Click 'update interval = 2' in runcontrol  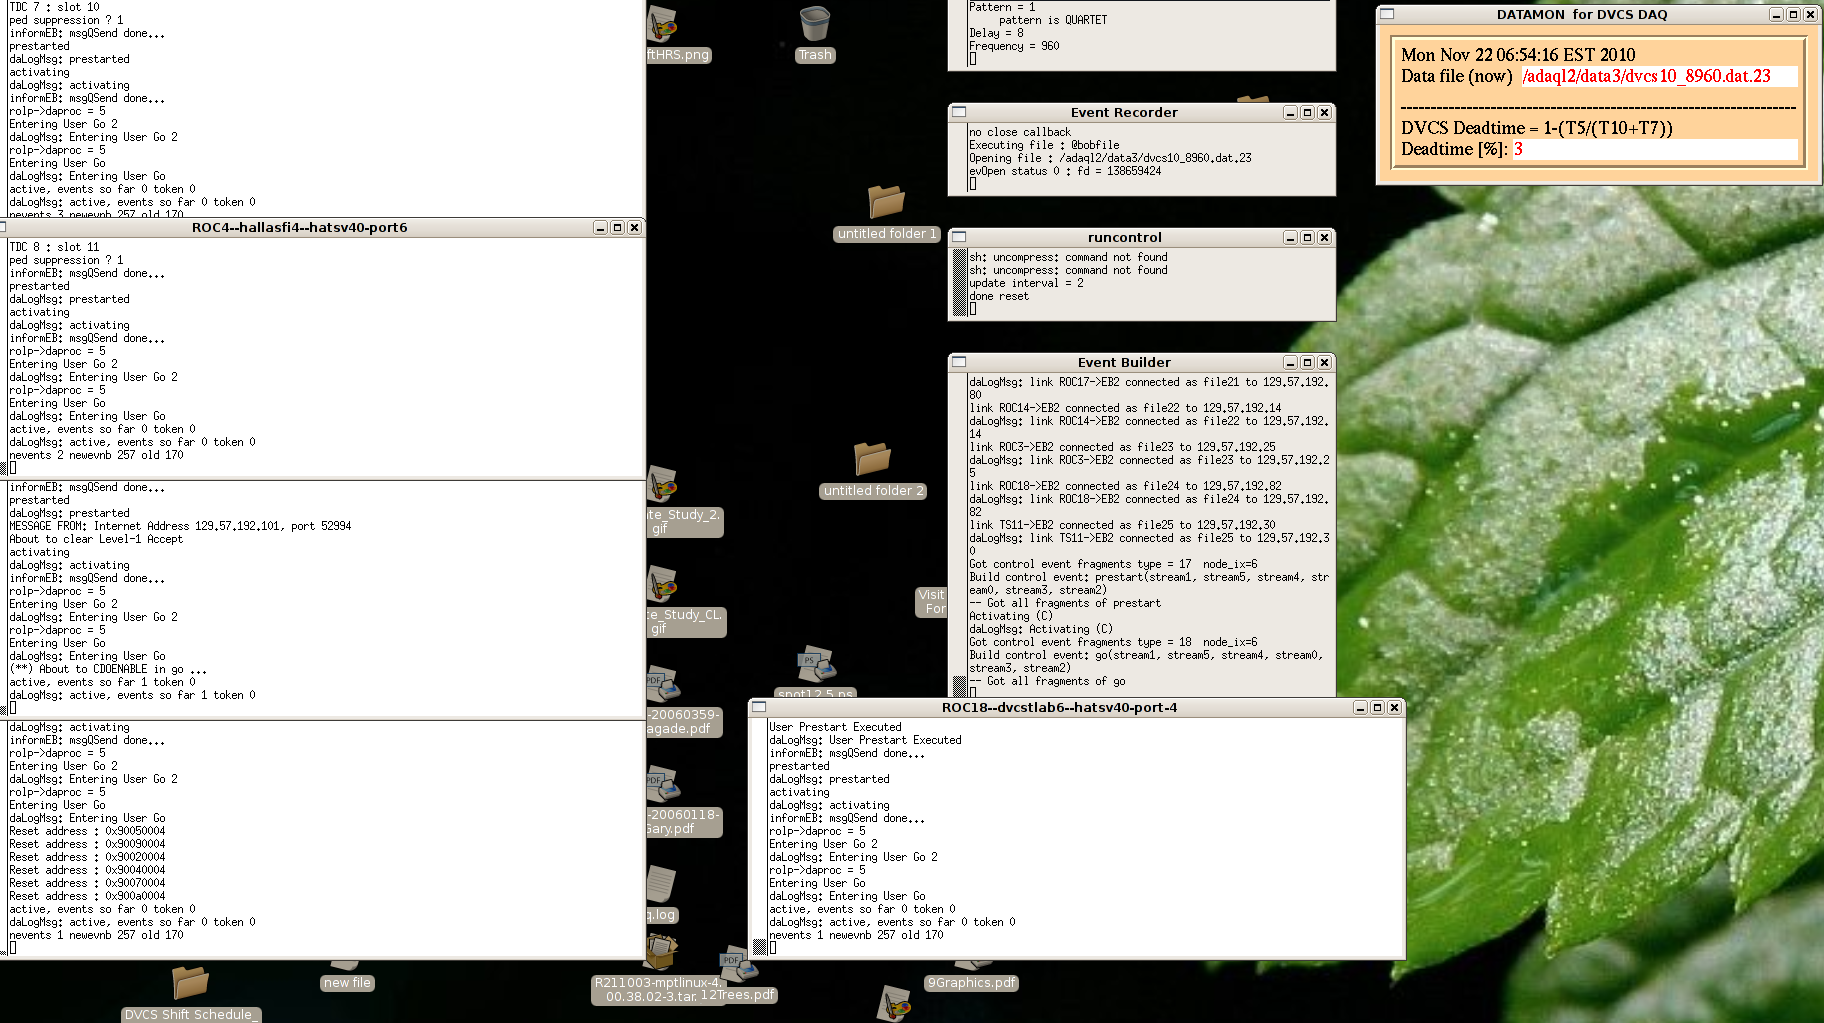coord(1026,283)
